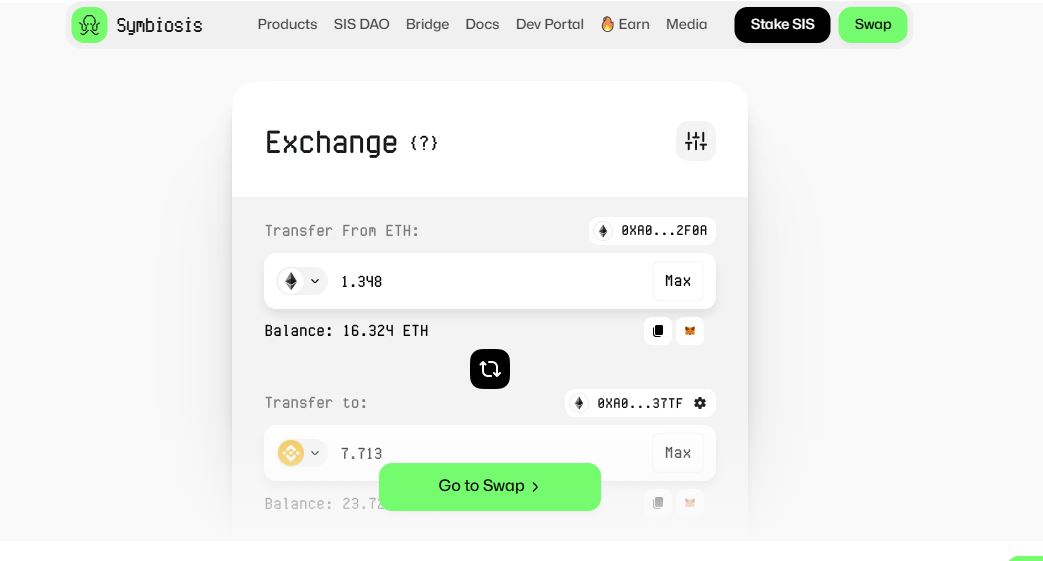
Task: Open the Products menu
Action: (287, 25)
